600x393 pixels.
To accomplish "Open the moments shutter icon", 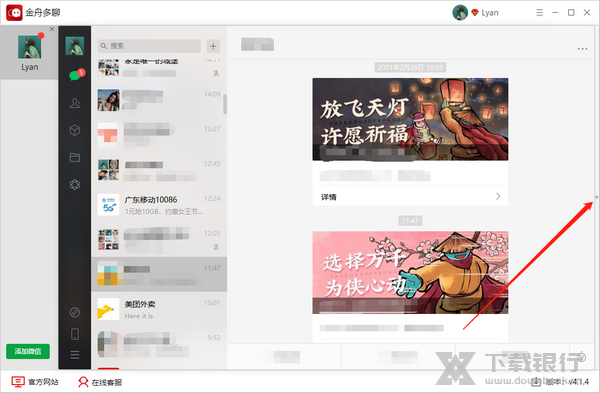I will tap(75, 184).
